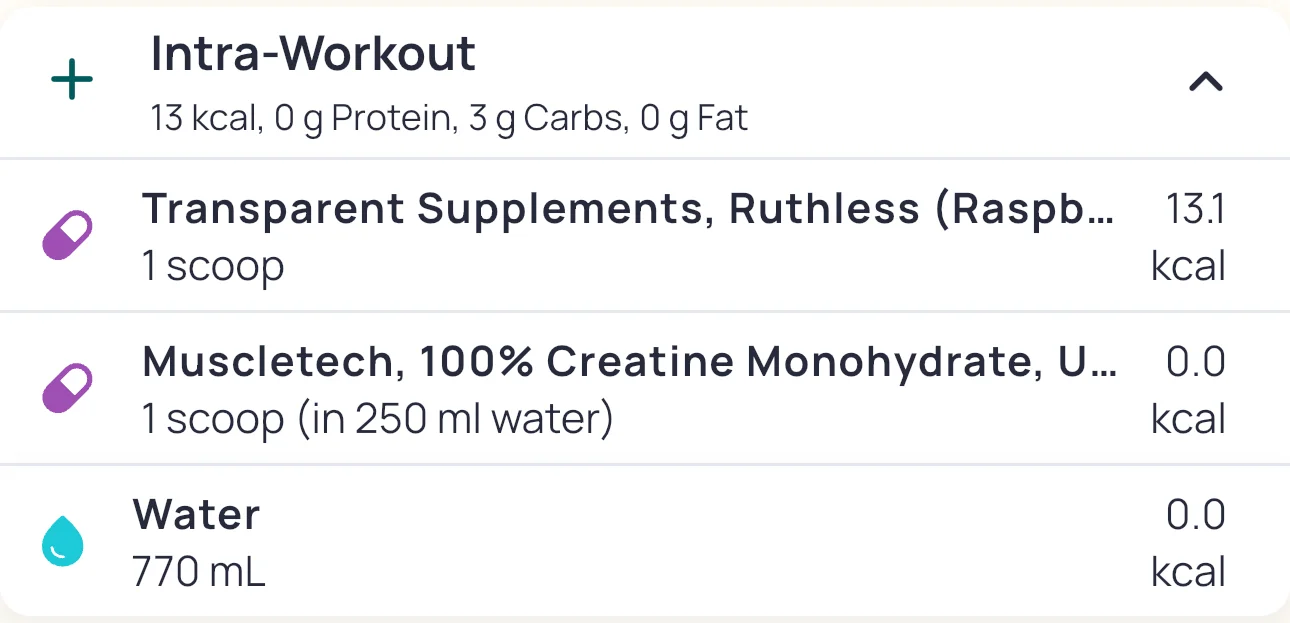1290x623 pixels.
Task: Edit the 770 mL water amount
Action: [x=199, y=572]
